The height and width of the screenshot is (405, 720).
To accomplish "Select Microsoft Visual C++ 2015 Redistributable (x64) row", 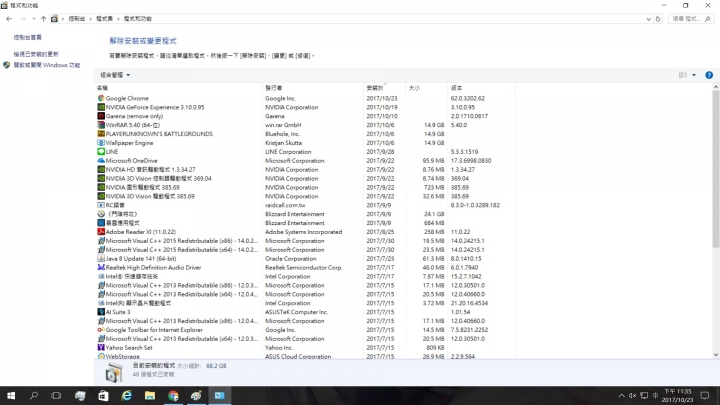I will (x=305, y=250).
